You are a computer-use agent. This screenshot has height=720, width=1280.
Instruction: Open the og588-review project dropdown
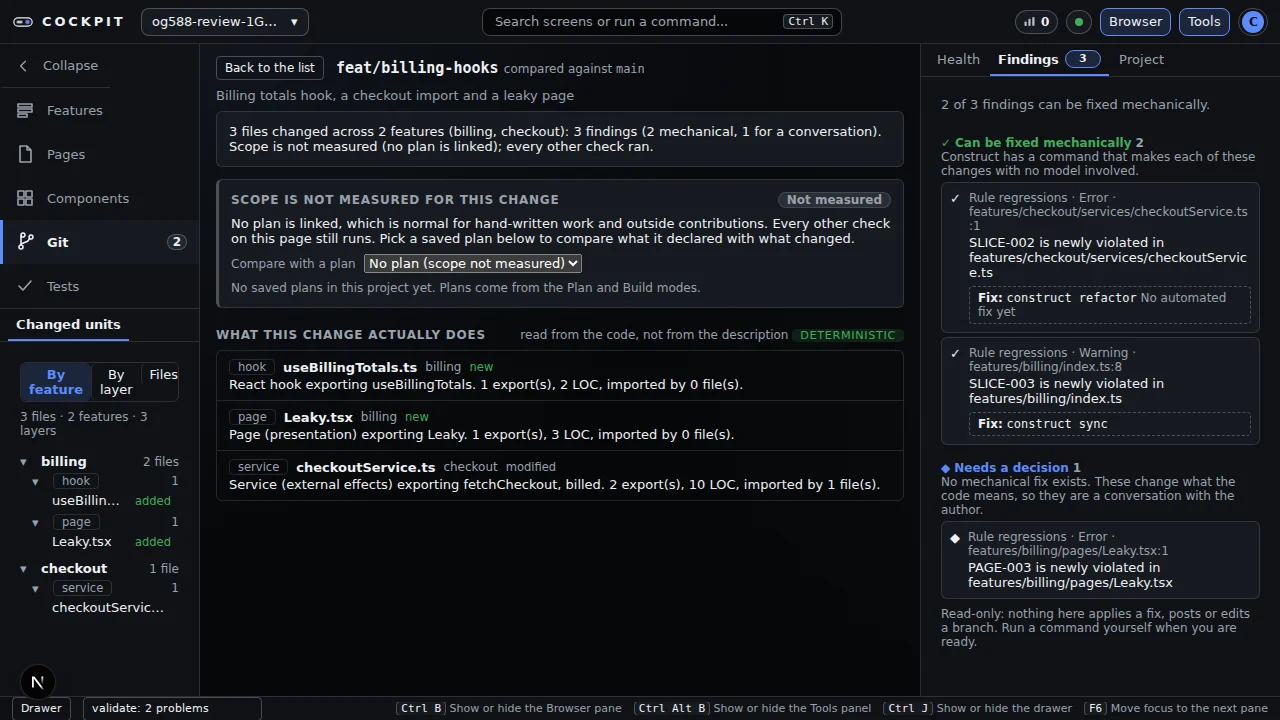pos(225,21)
